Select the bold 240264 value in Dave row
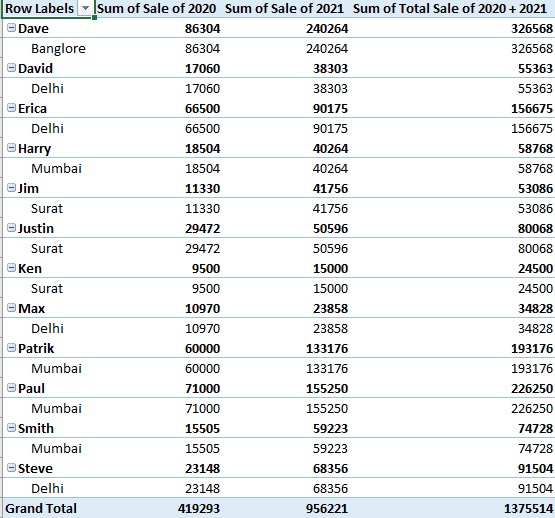This screenshot has height=518, width=555. pyautogui.click(x=327, y=29)
